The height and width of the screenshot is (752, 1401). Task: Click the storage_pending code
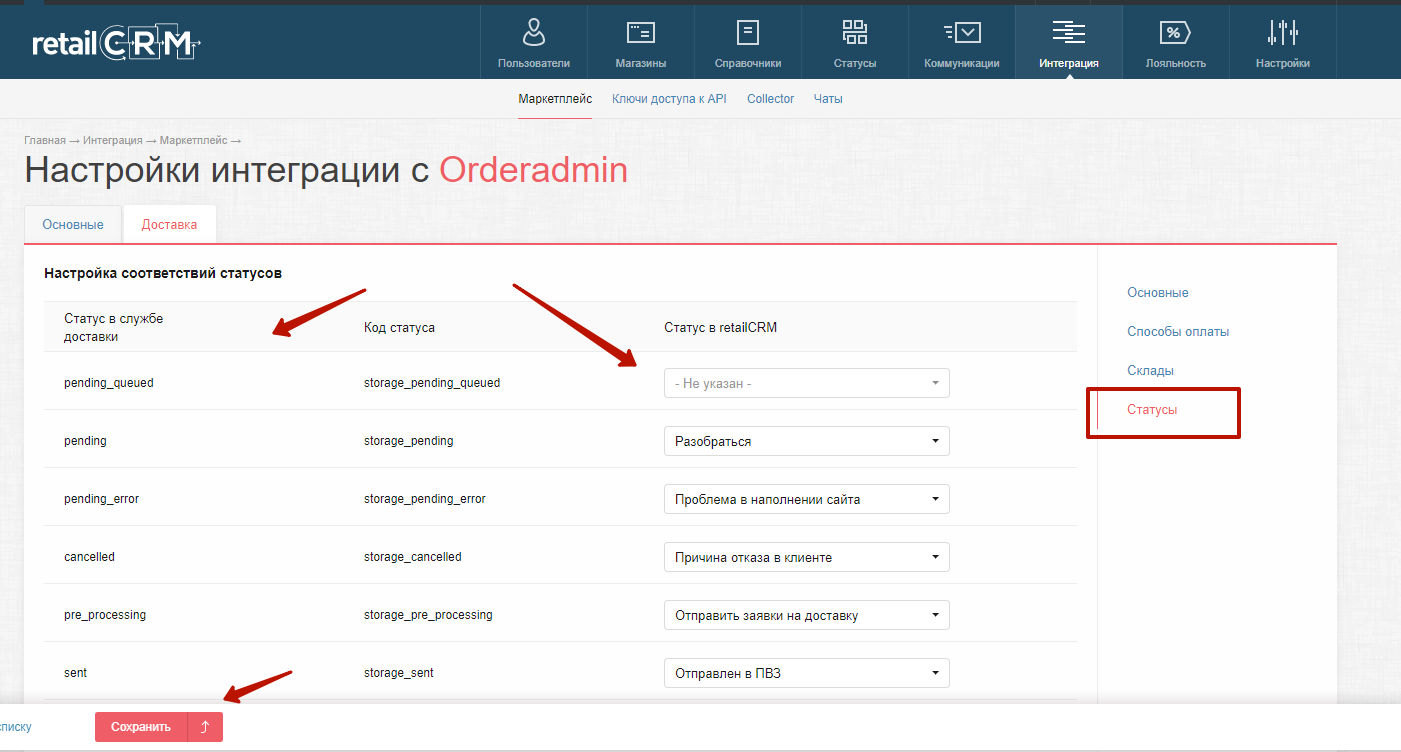click(x=409, y=441)
